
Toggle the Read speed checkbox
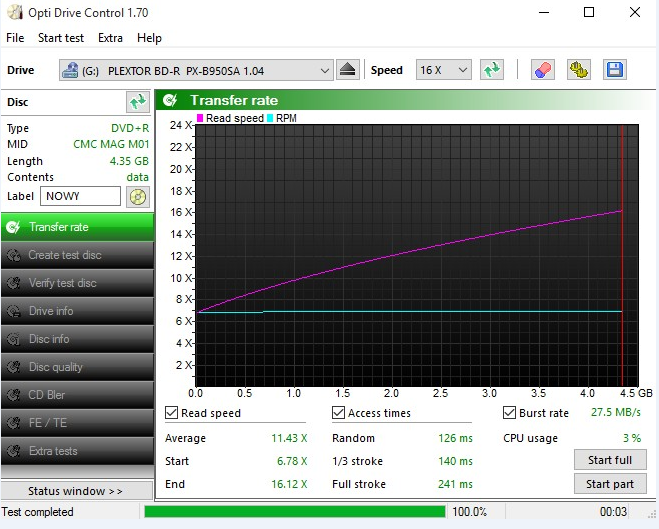pyautogui.click(x=171, y=413)
